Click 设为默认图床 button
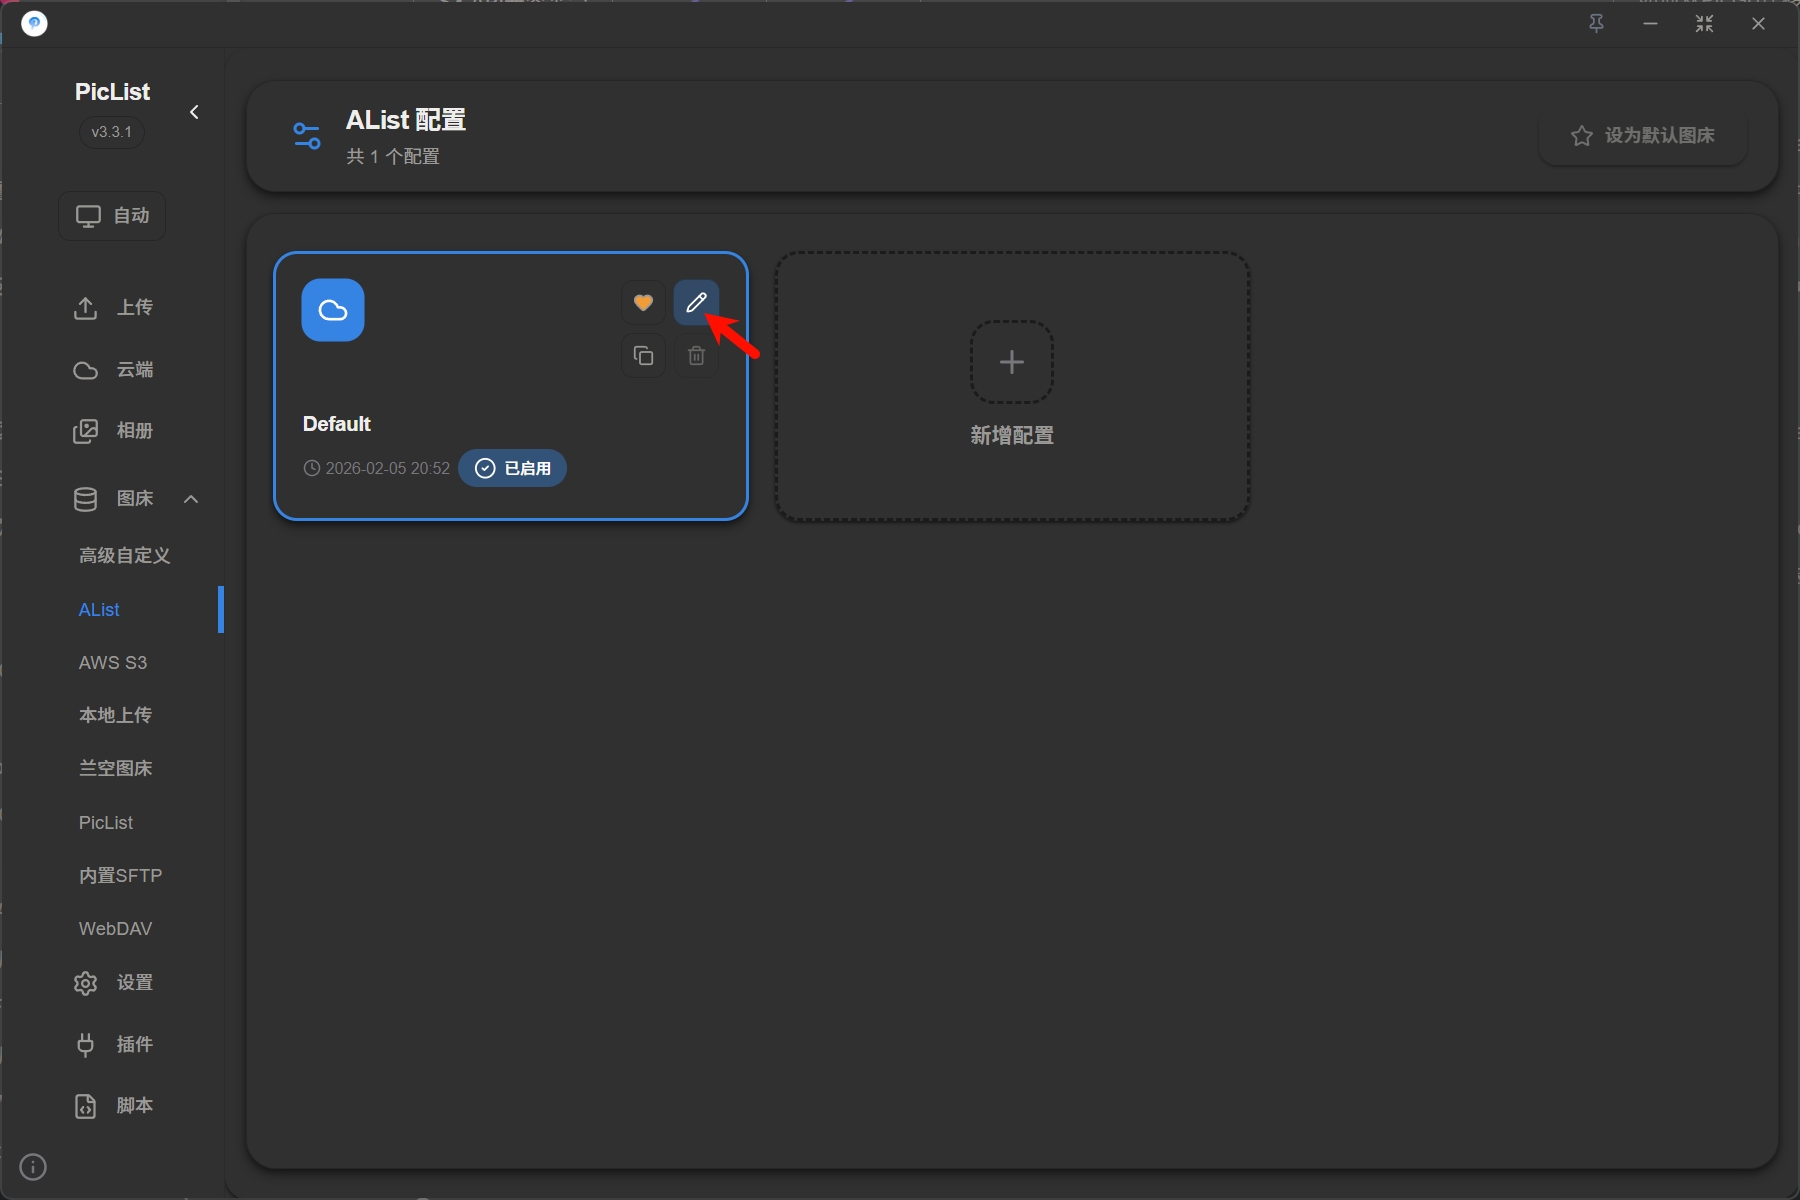The image size is (1800, 1200). 1643,136
